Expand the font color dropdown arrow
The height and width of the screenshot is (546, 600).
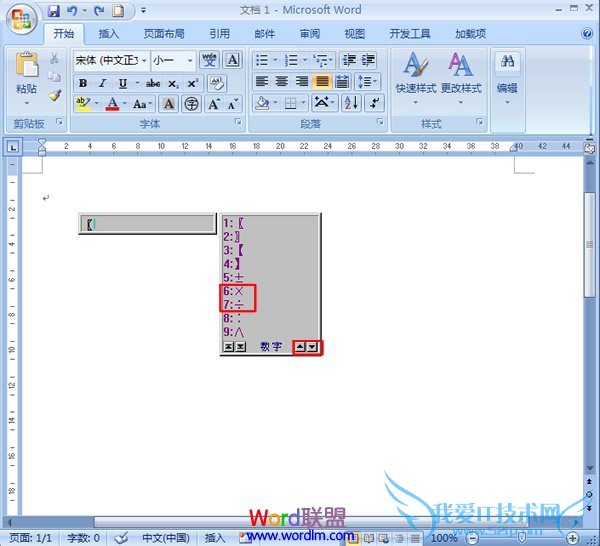(125, 104)
